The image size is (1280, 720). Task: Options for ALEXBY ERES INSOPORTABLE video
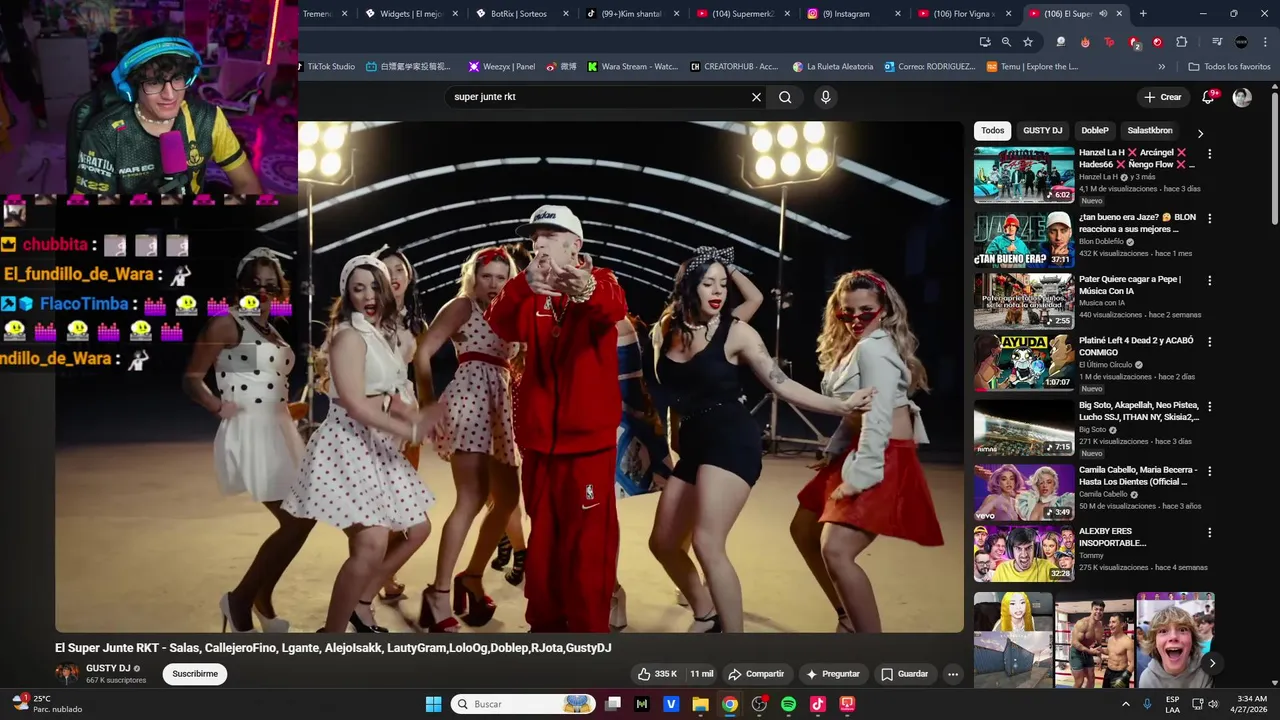click(x=1209, y=533)
